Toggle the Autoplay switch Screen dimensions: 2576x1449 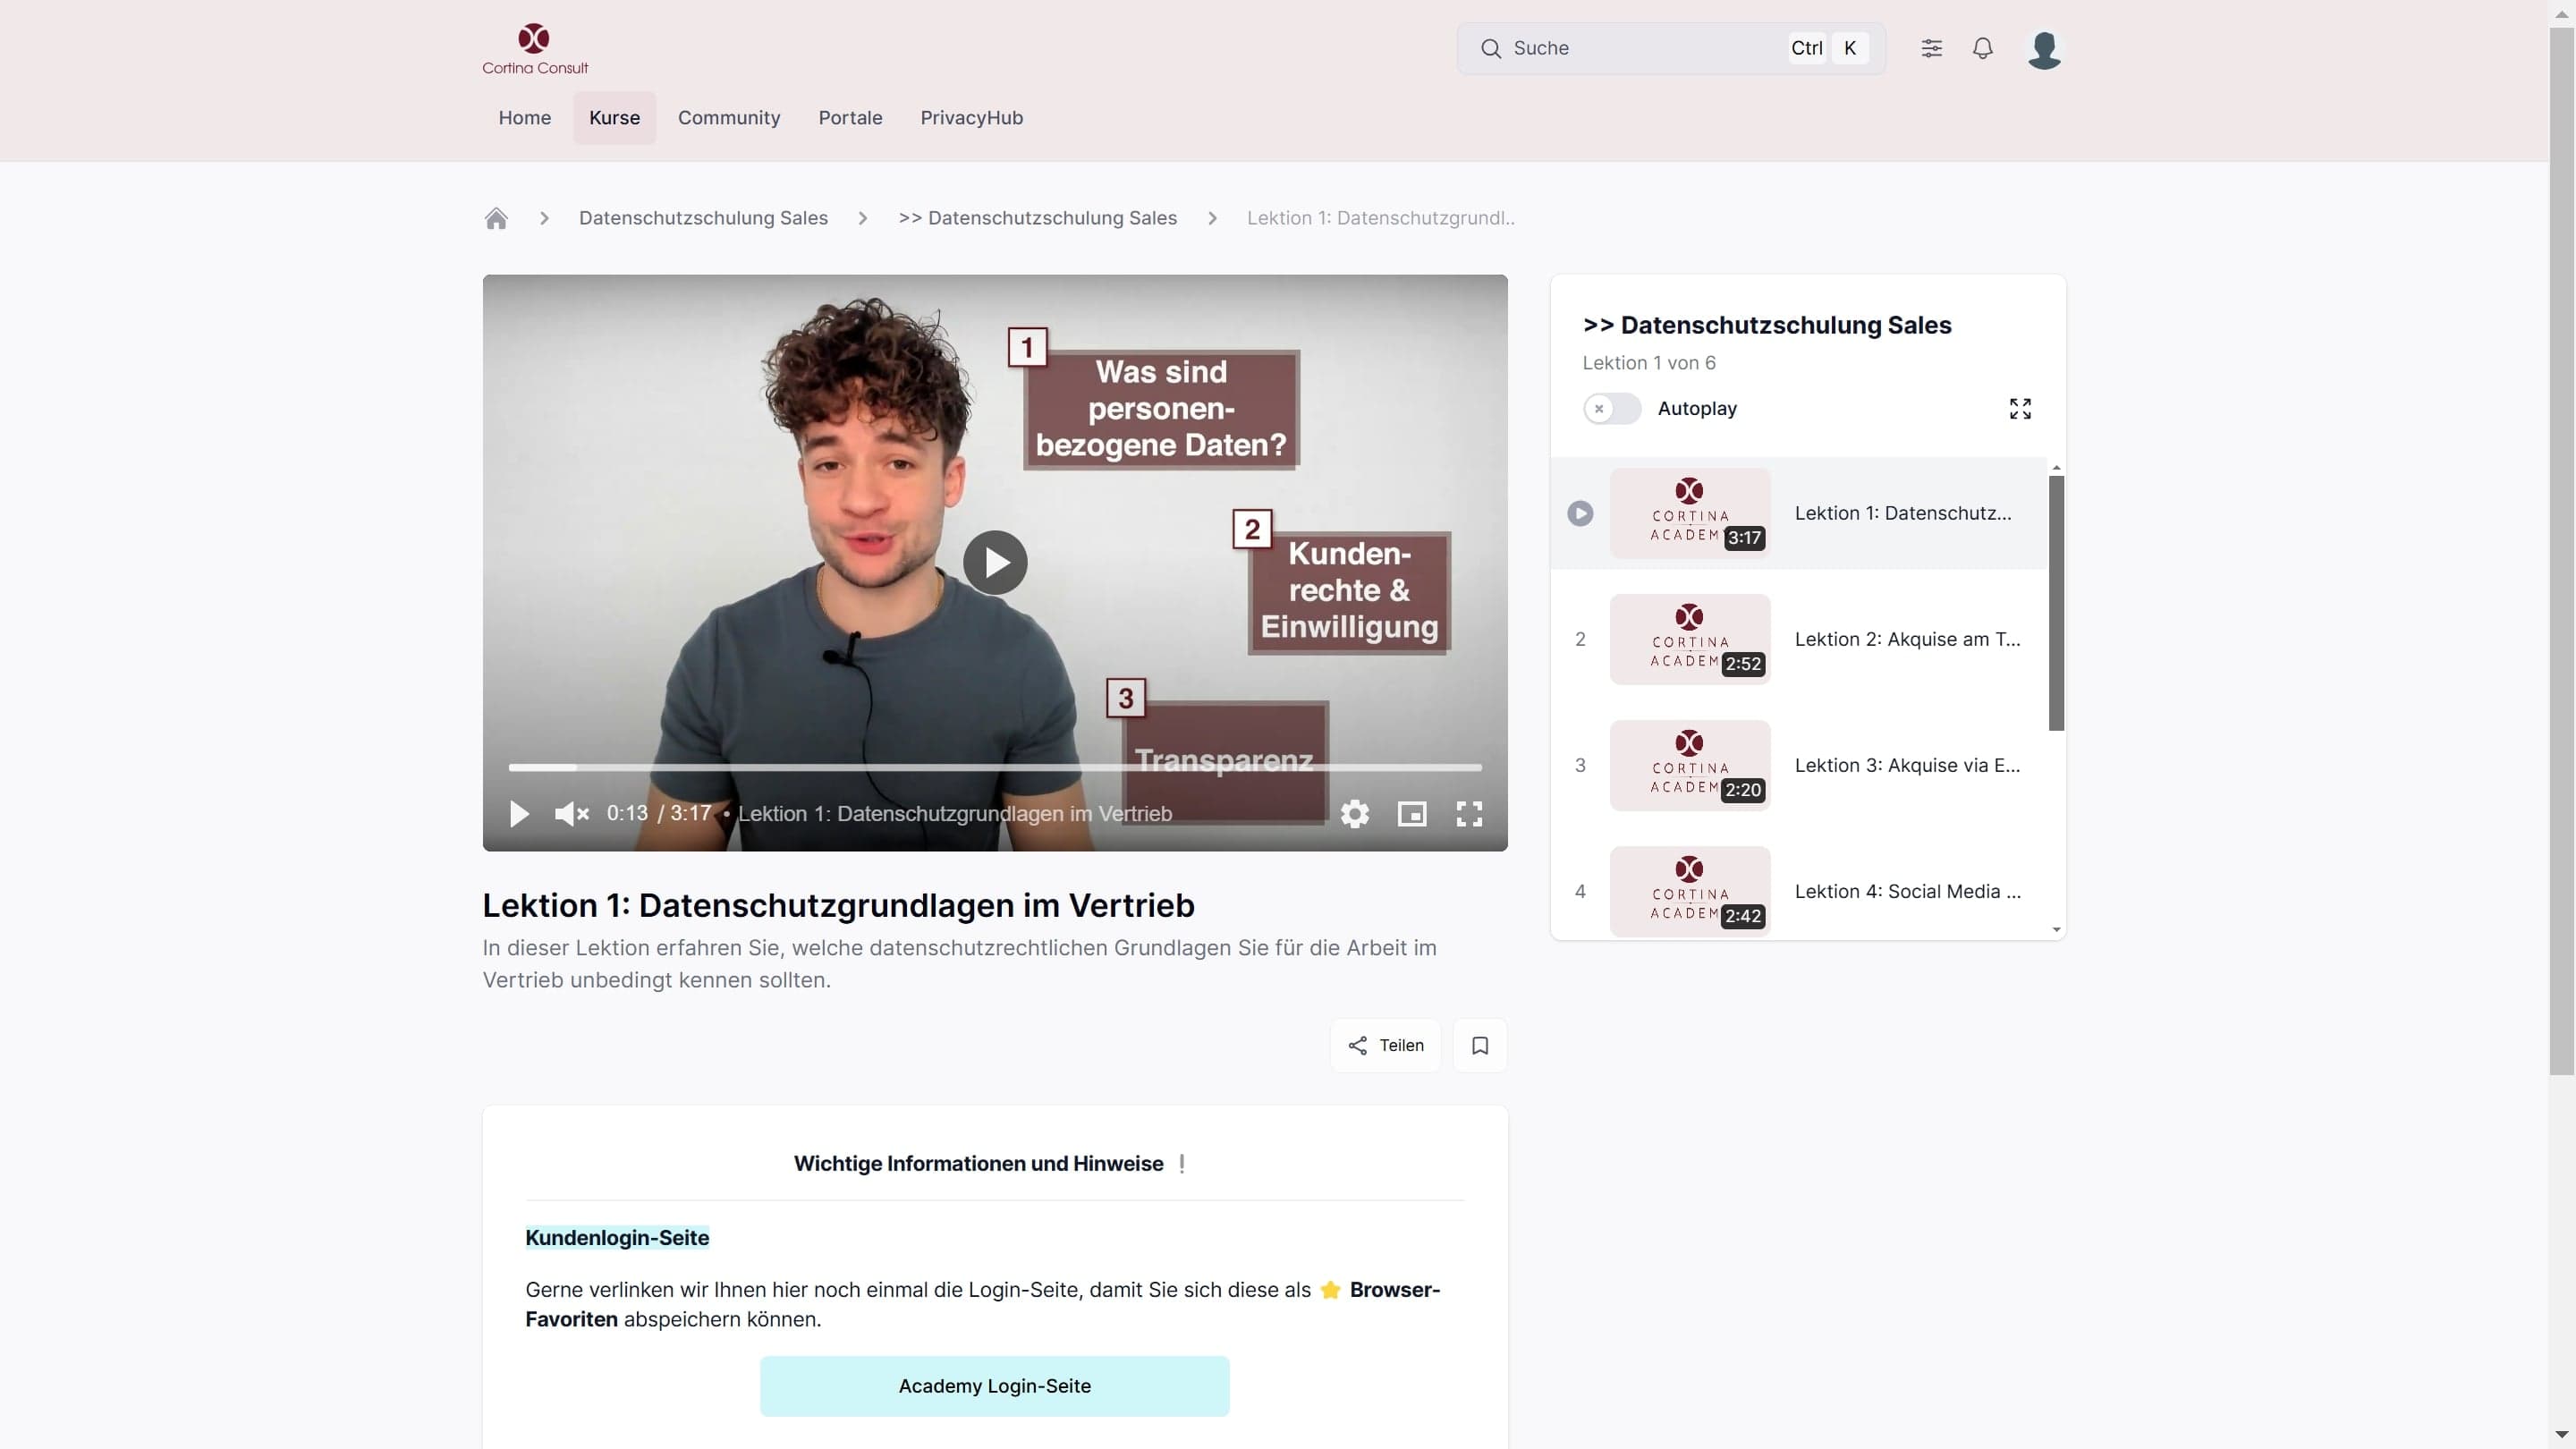point(1611,408)
